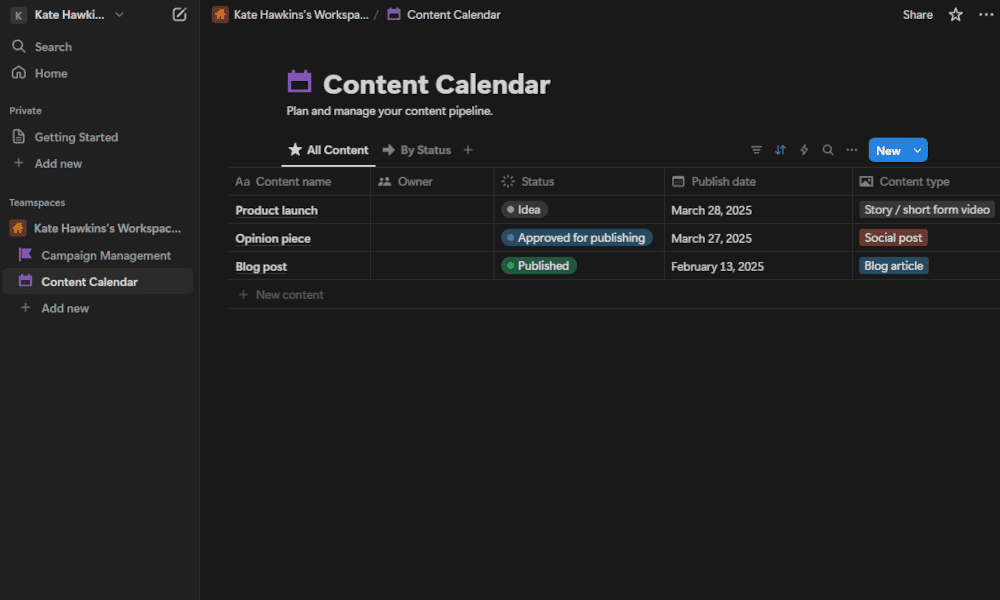
Task: Open the Product launch entry
Action: [276, 210]
